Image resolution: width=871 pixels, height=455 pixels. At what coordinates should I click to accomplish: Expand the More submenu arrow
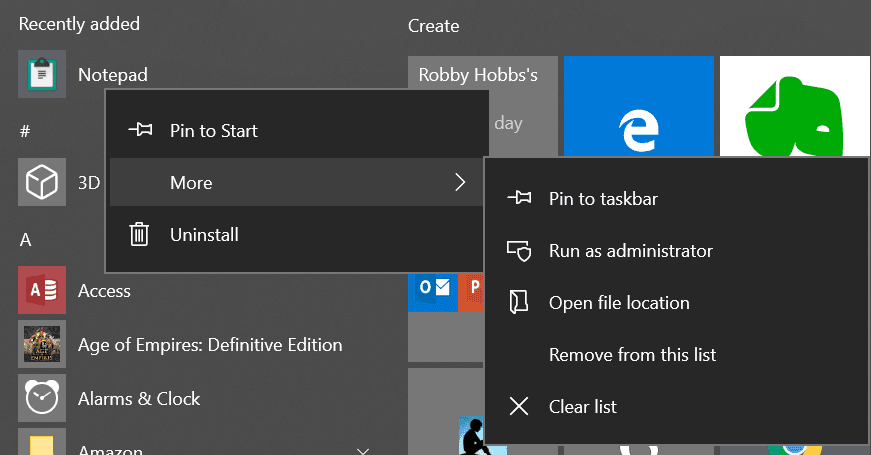460,182
